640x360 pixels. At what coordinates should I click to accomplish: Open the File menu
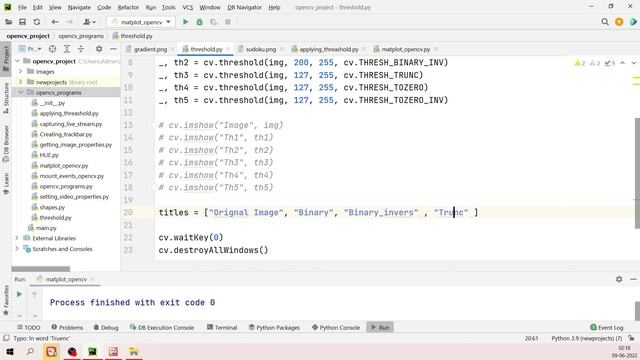pyautogui.click(x=22, y=7)
